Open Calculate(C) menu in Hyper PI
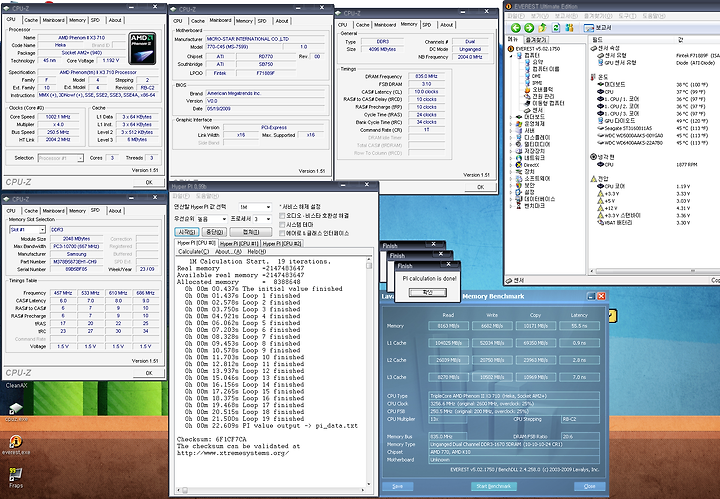720x499 pixels. (193, 252)
